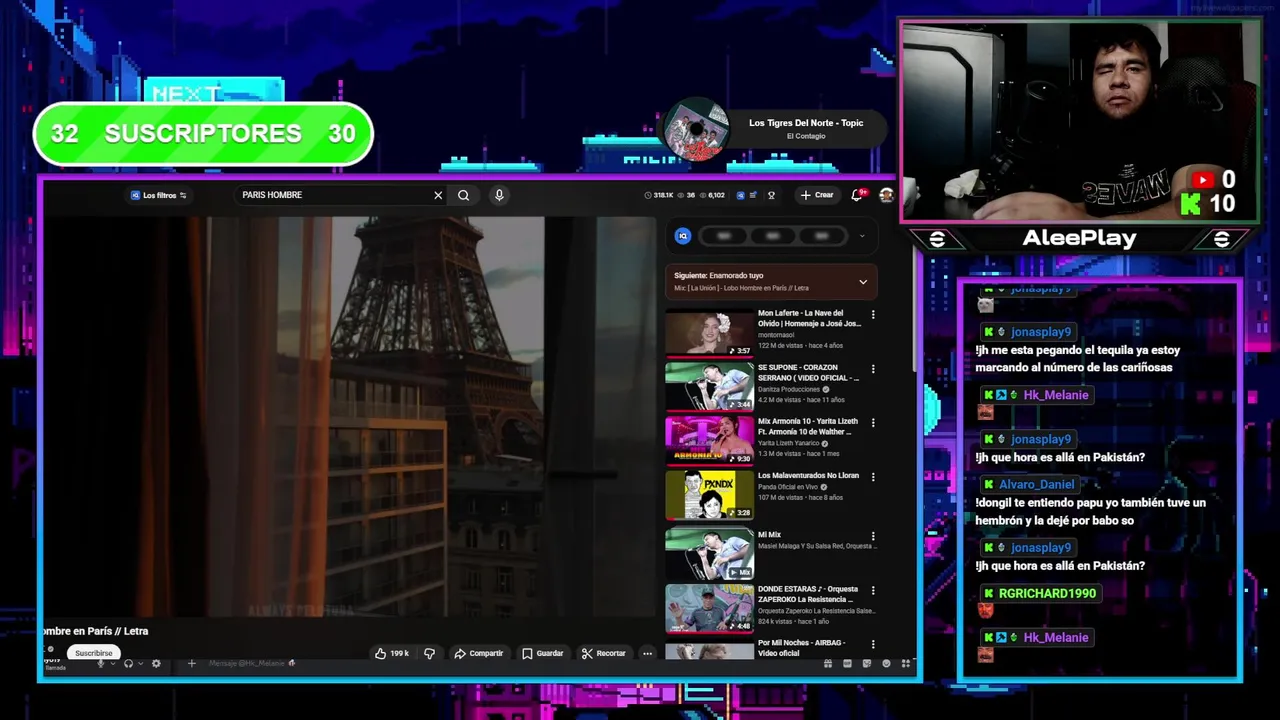Click plus attachment icon in message bar
The image size is (1280, 720).
[x=192, y=663]
